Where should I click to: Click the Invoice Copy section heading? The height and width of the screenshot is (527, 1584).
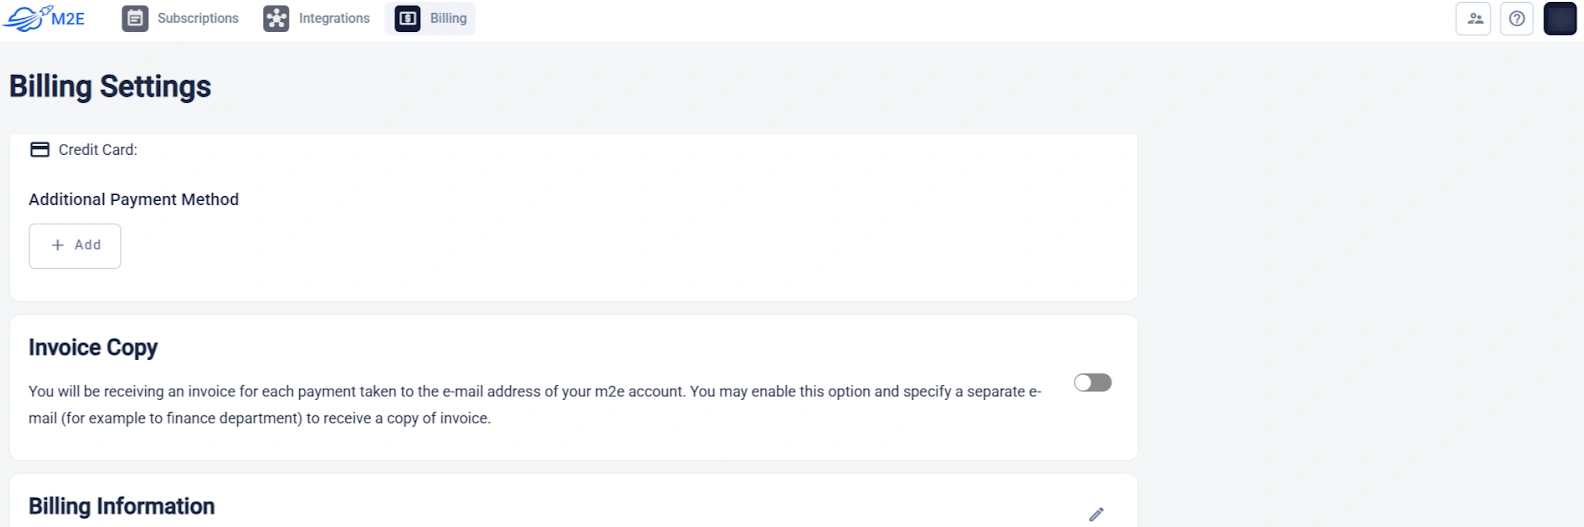tap(93, 348)
